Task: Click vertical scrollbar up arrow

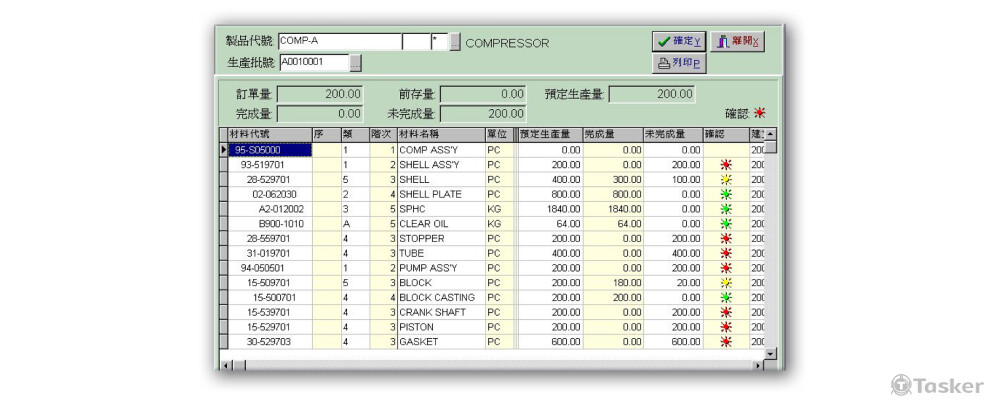Action: click(770, 134)
